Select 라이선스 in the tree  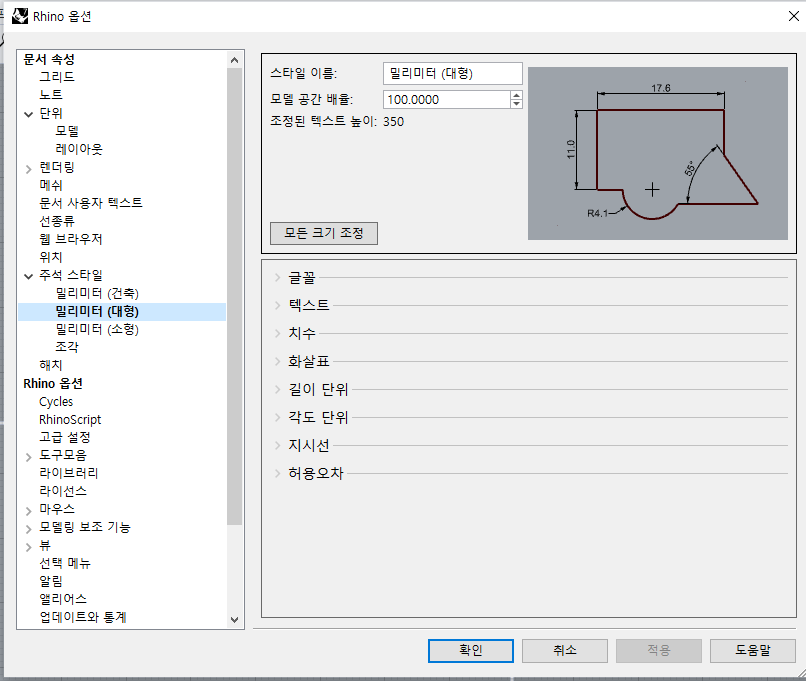(63, 491)
